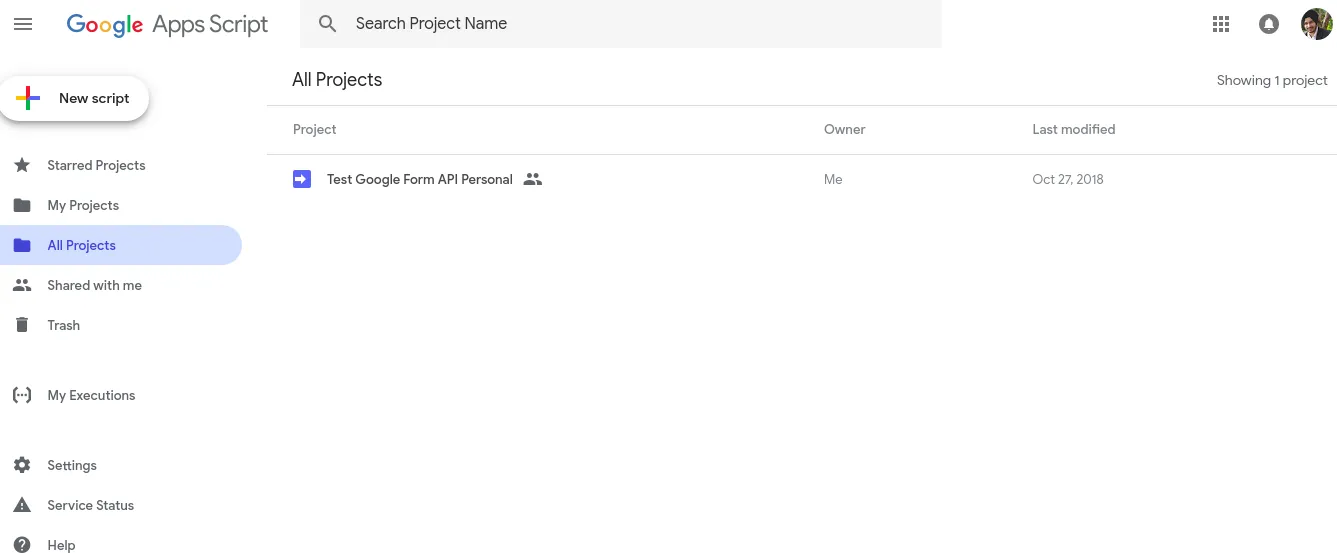Open the notifications bell
1337x553 pixels.
pos(1269,24)
